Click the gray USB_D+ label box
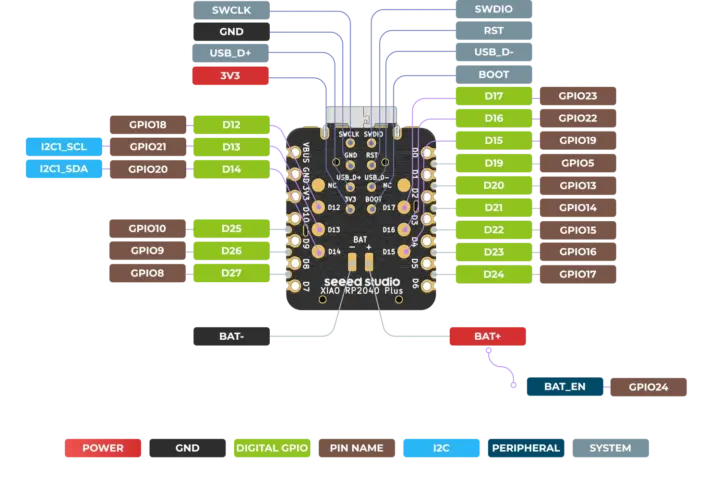Image resolution: width=720 pixels, height=479 pixels. pos(231,53)
